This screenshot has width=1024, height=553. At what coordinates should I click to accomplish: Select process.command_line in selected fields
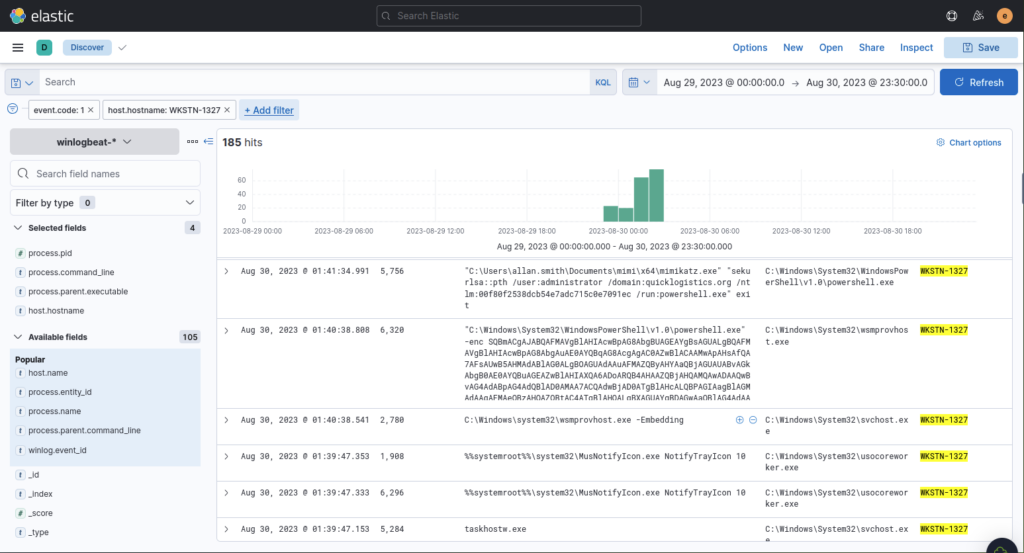(x=71, y=272)
